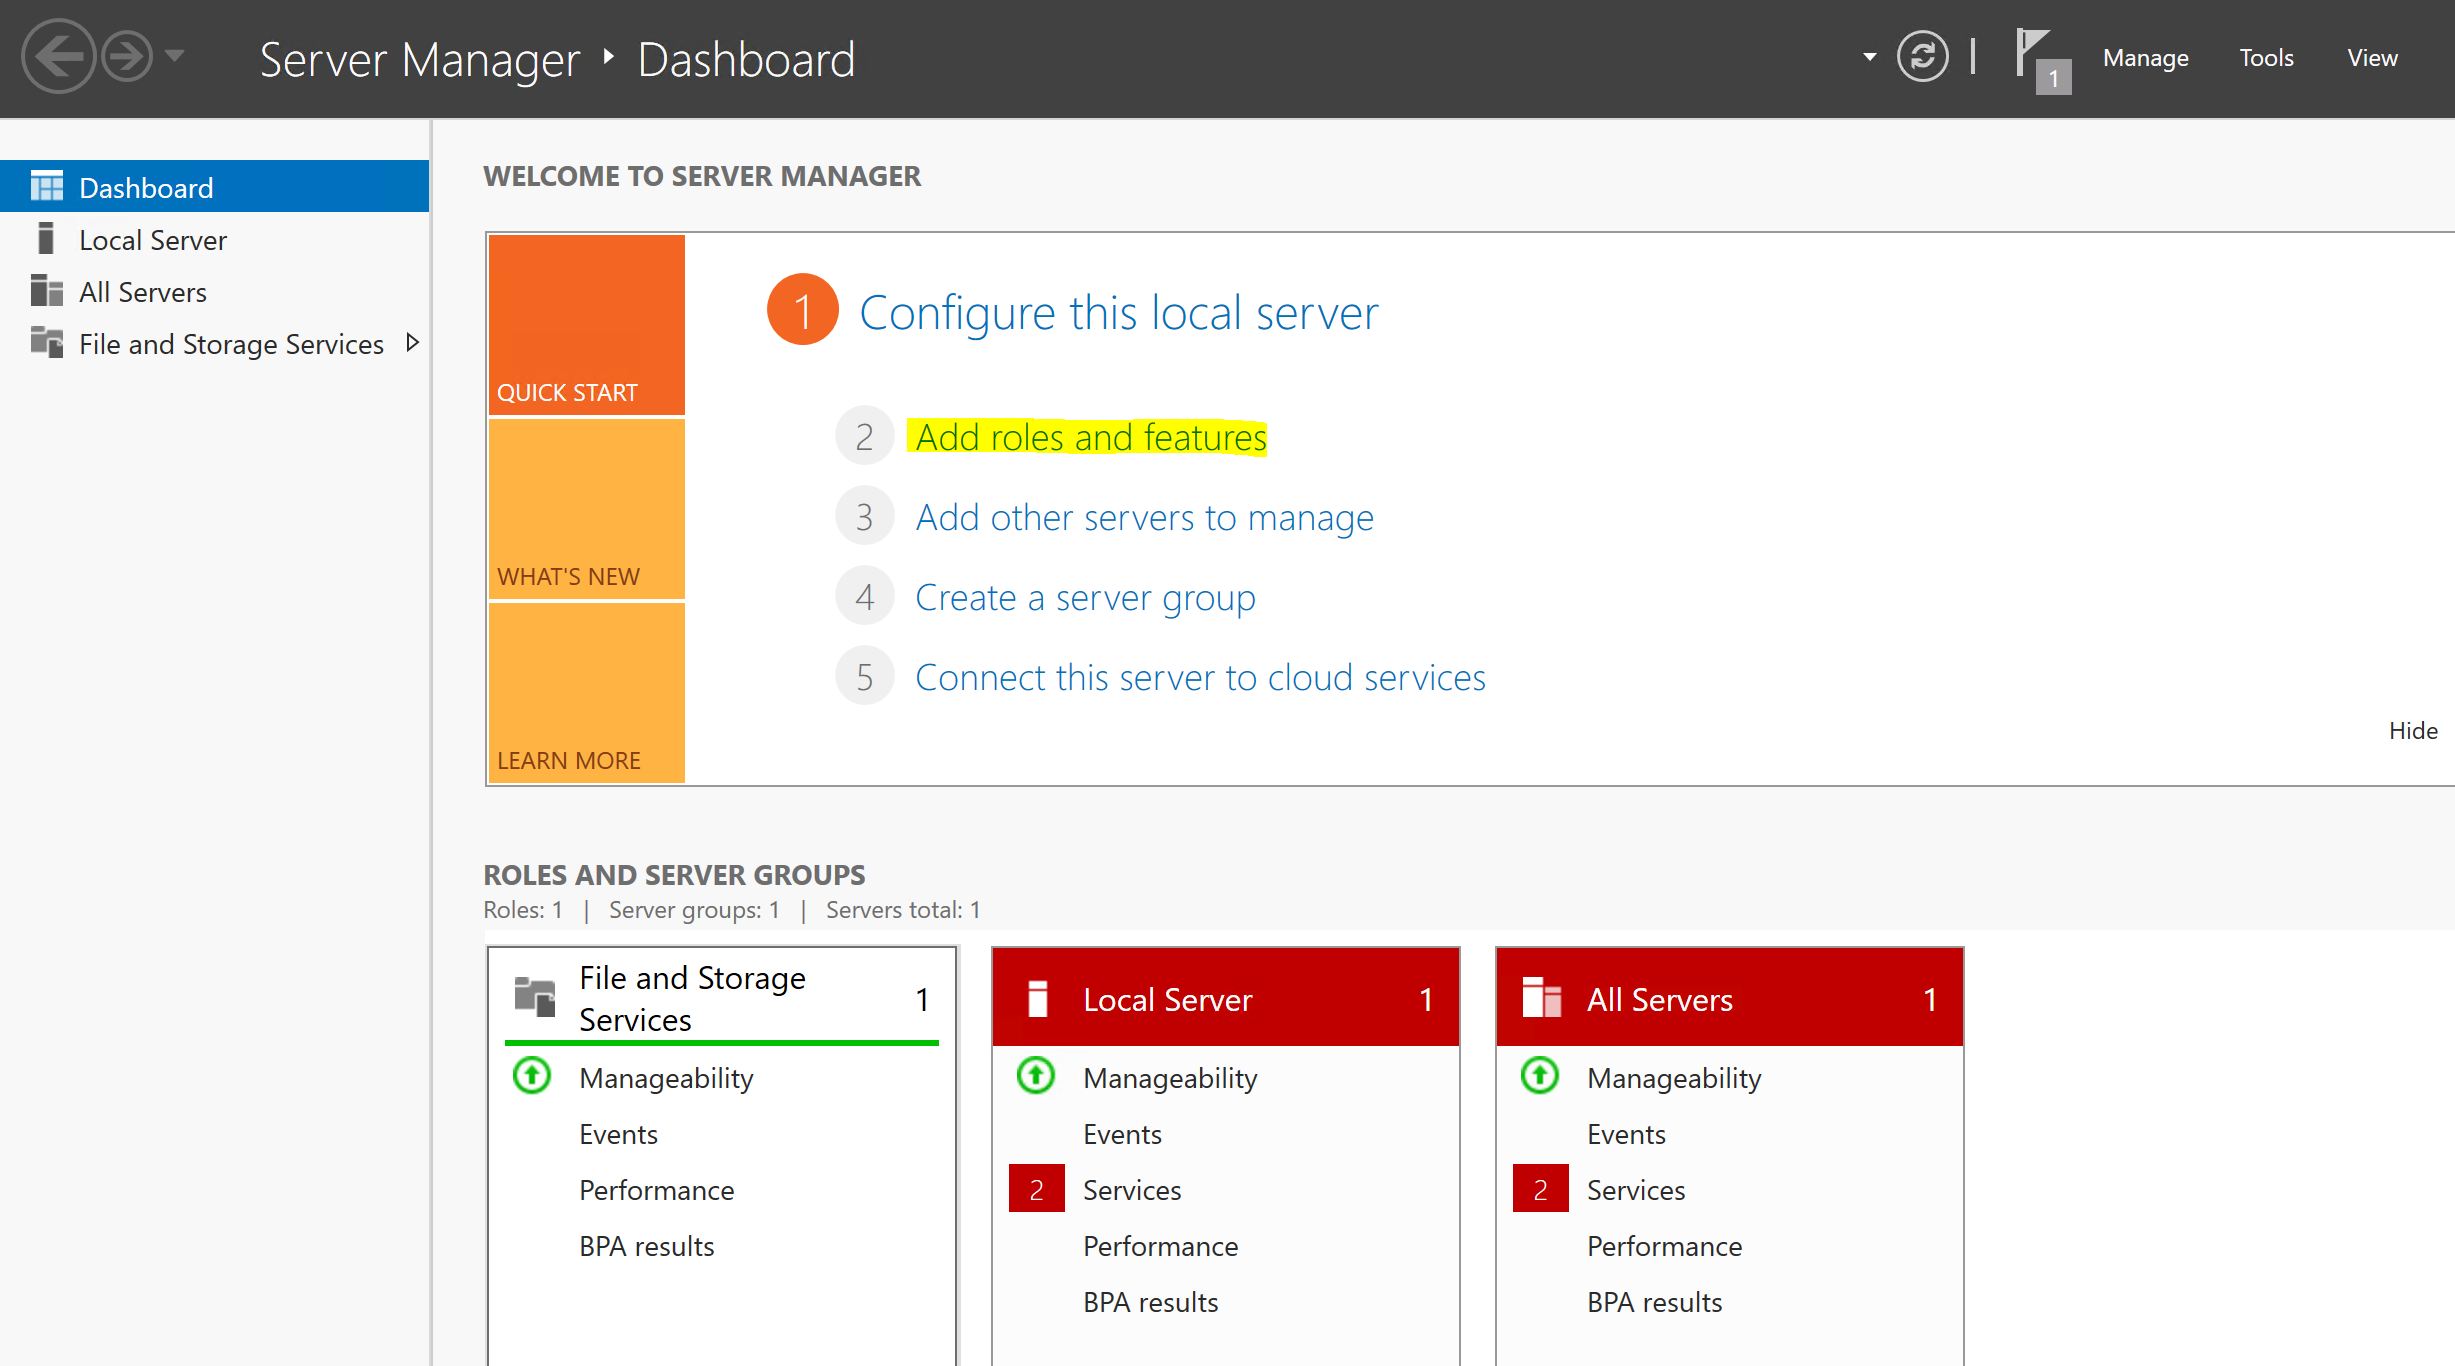Click green Manageability icon in All Servers tile
The height and width of the screenshot is (1366, 2455).
coord(1540,1076)
